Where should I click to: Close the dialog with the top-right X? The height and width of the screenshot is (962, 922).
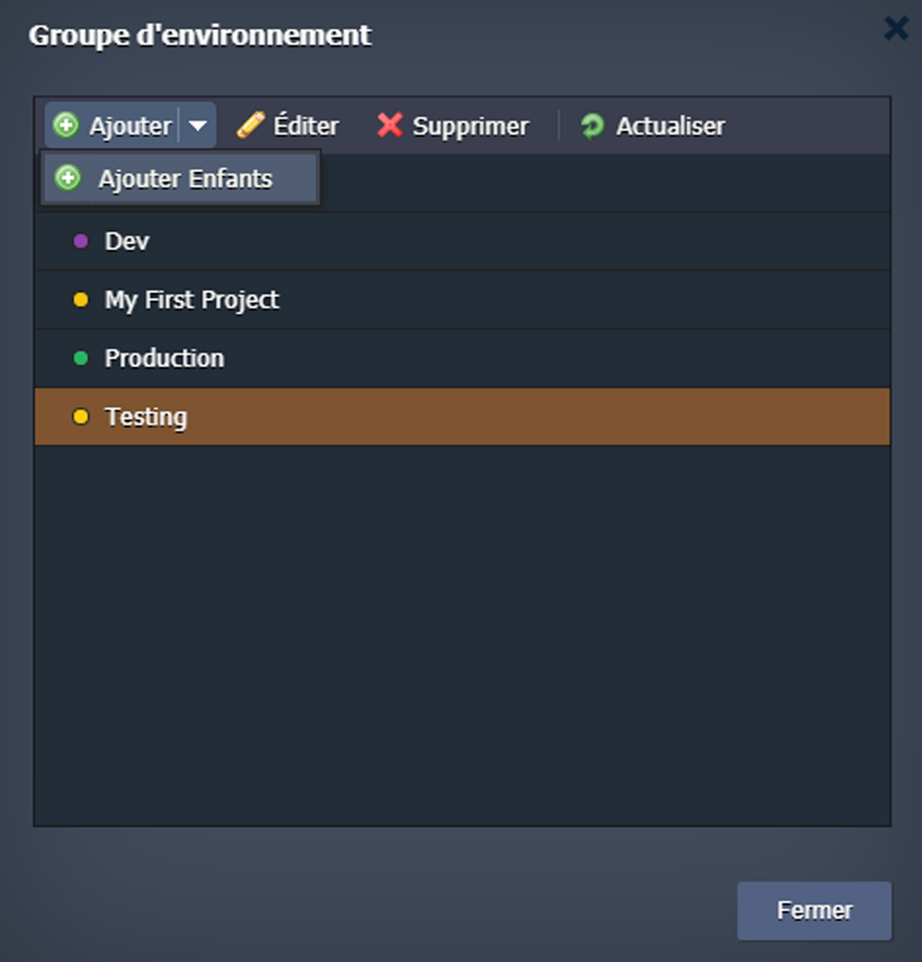[x=896, y=29]
